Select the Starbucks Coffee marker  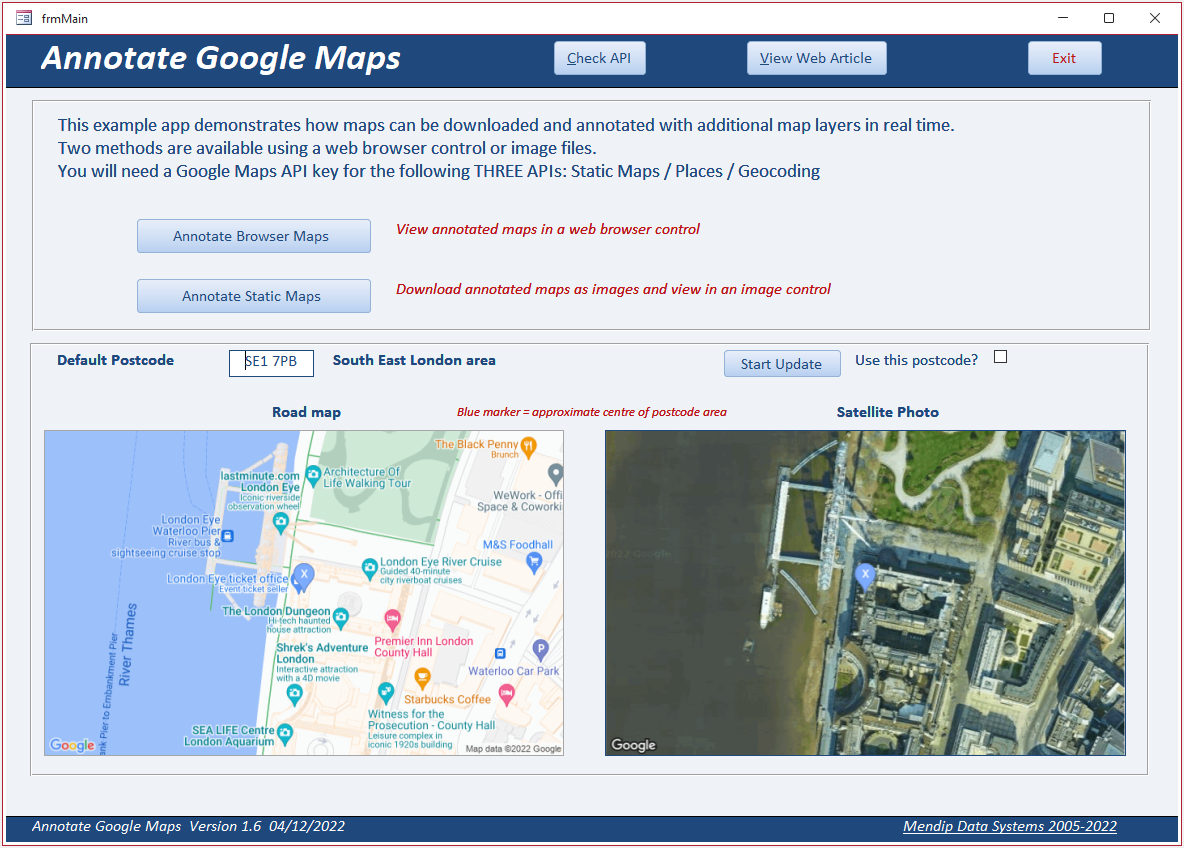pyautogui.click(x=423, y=678)
